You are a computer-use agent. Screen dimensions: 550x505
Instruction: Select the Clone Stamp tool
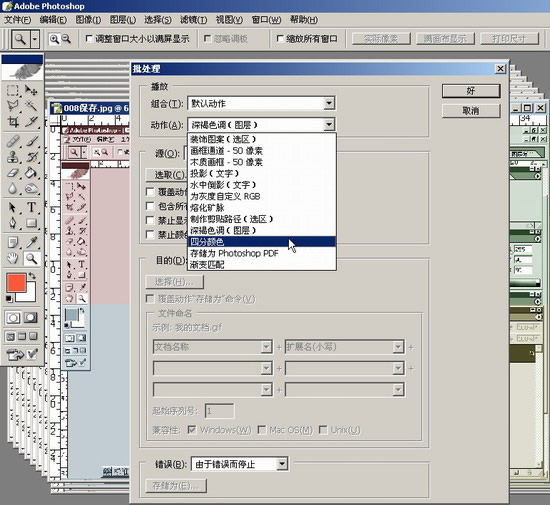[13, 157]
